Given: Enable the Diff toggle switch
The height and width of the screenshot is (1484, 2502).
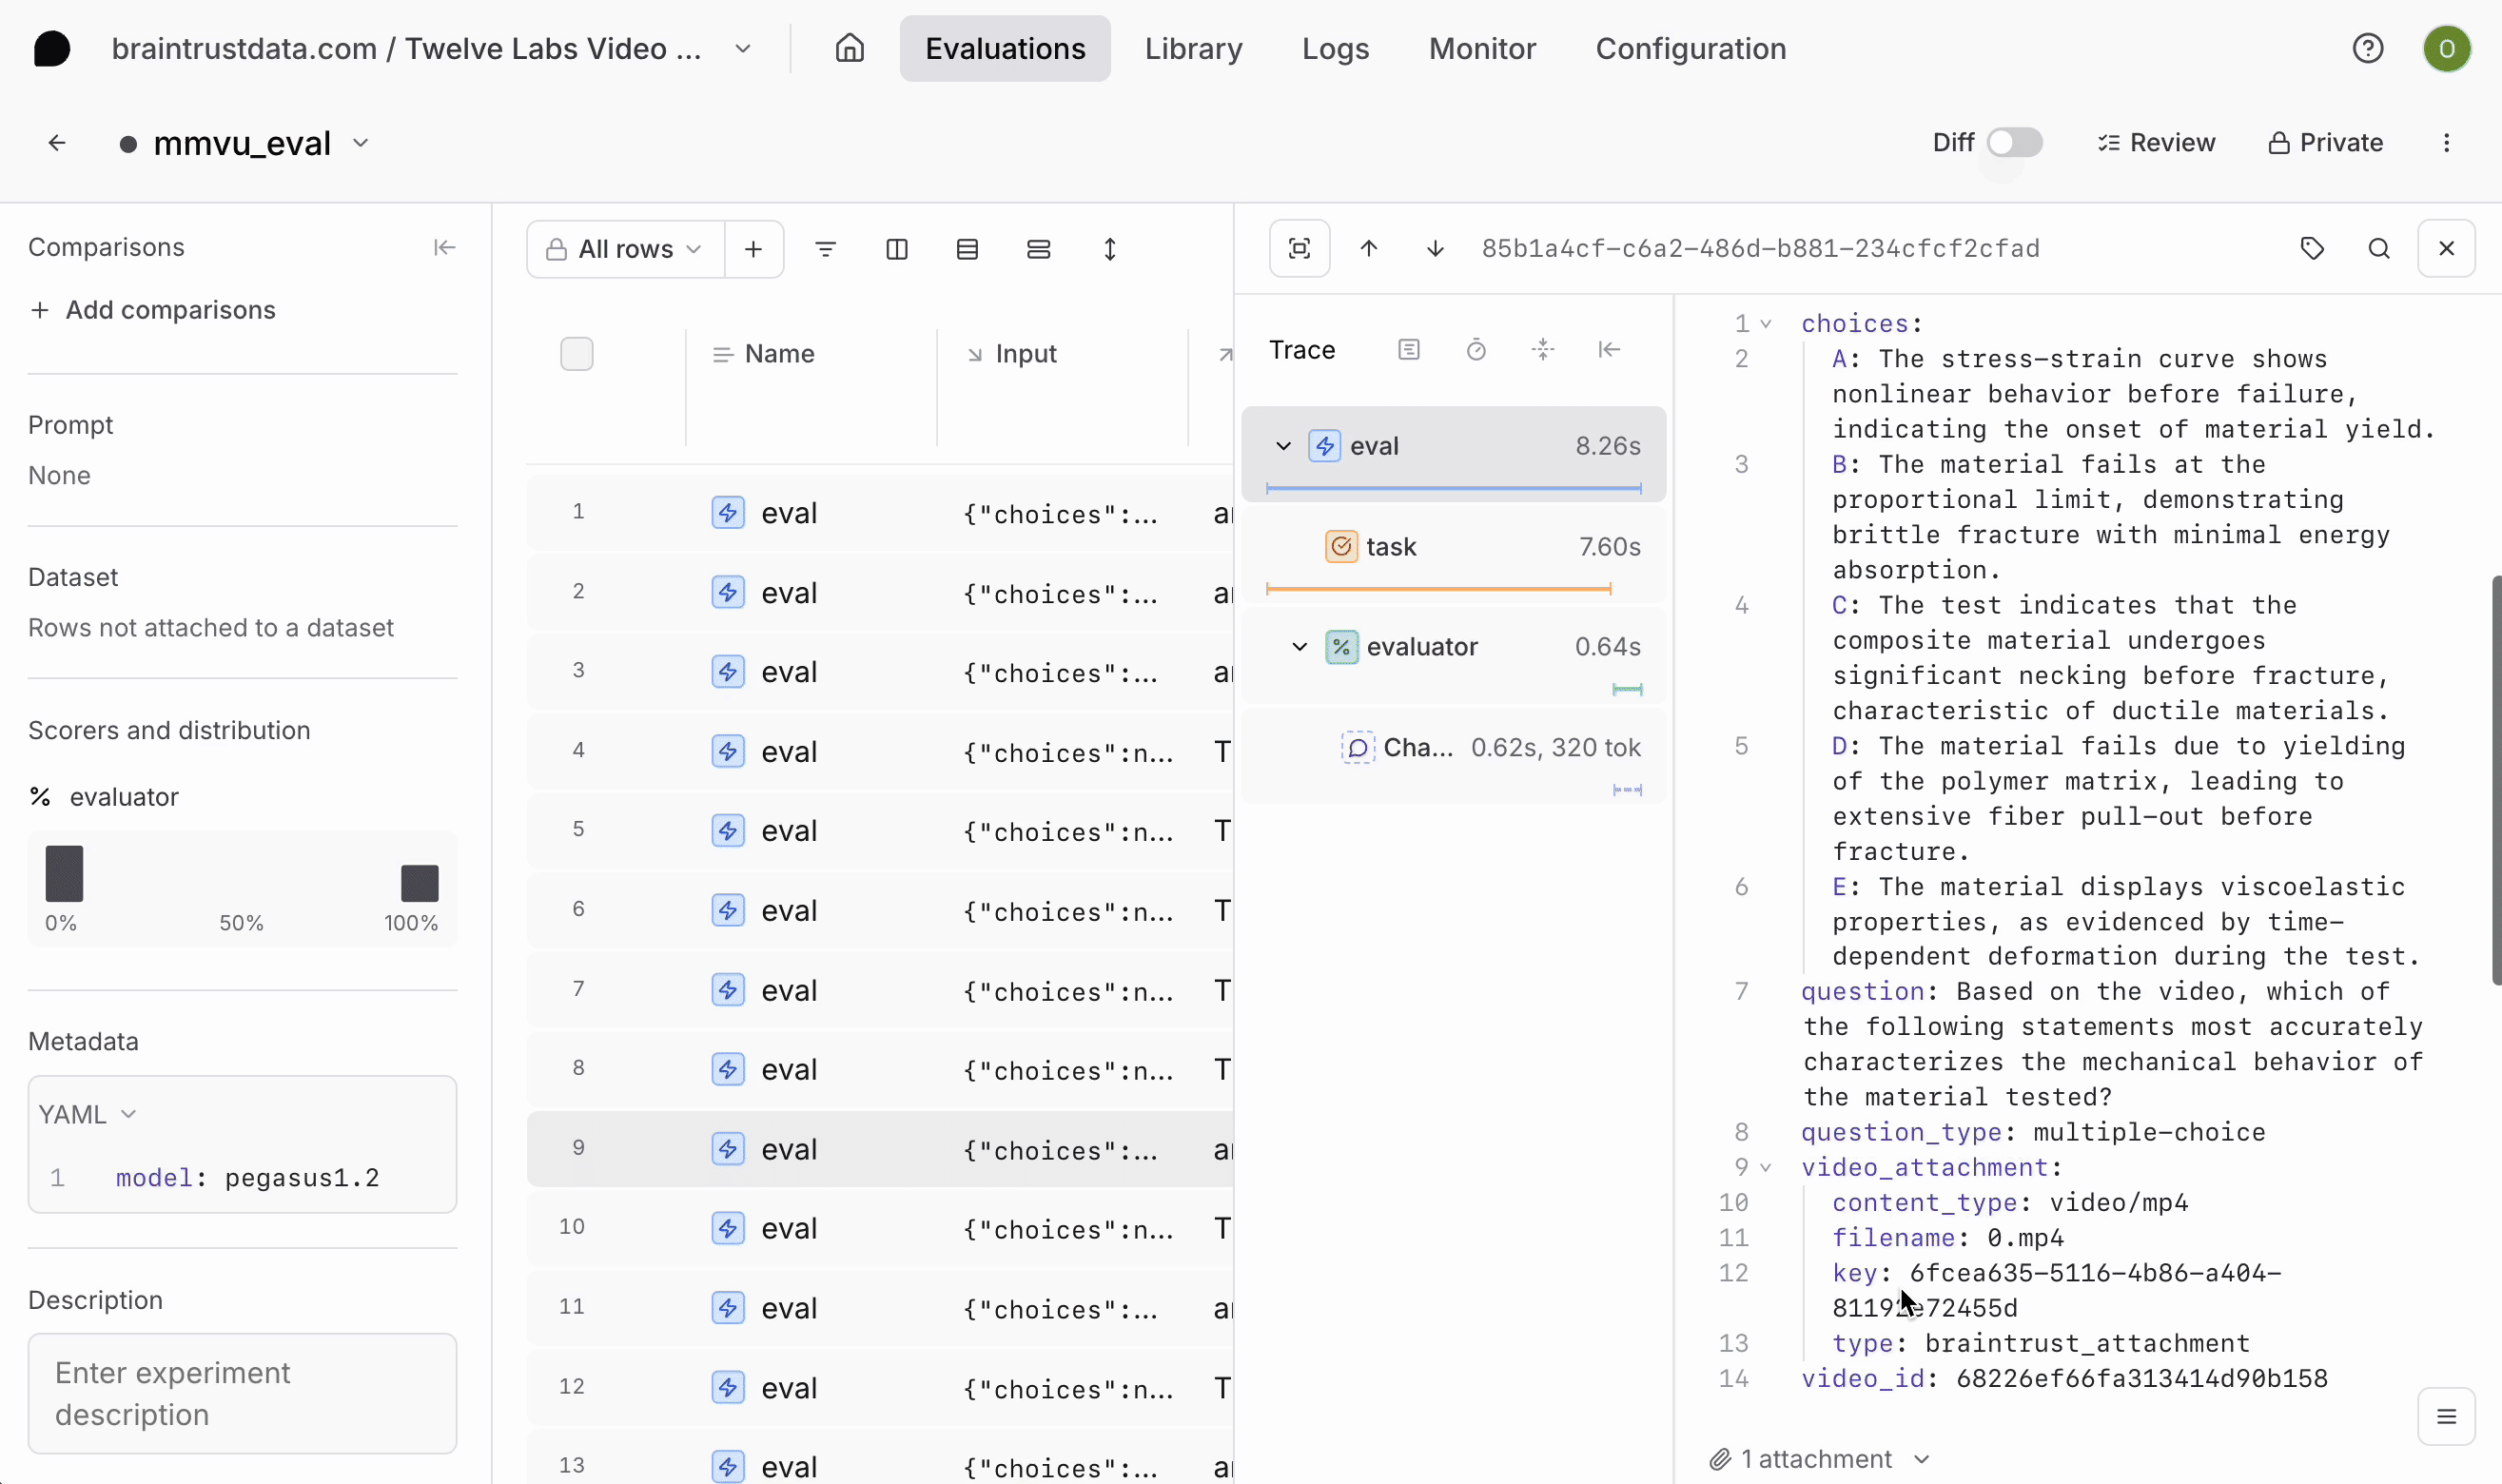Looking at the screenshot, I should pos(2013,142).
